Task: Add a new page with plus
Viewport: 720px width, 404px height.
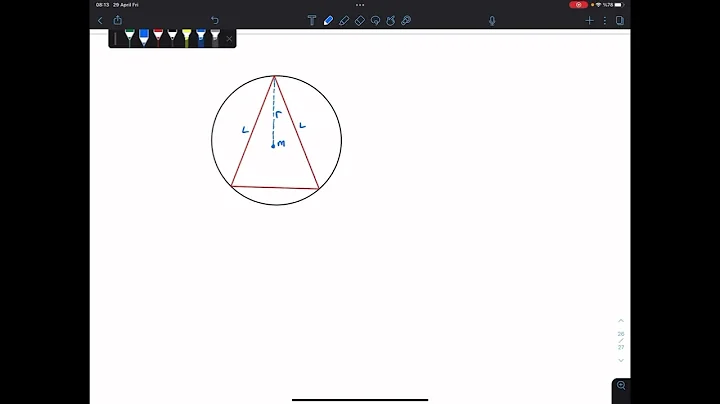Action: (590, 20)
